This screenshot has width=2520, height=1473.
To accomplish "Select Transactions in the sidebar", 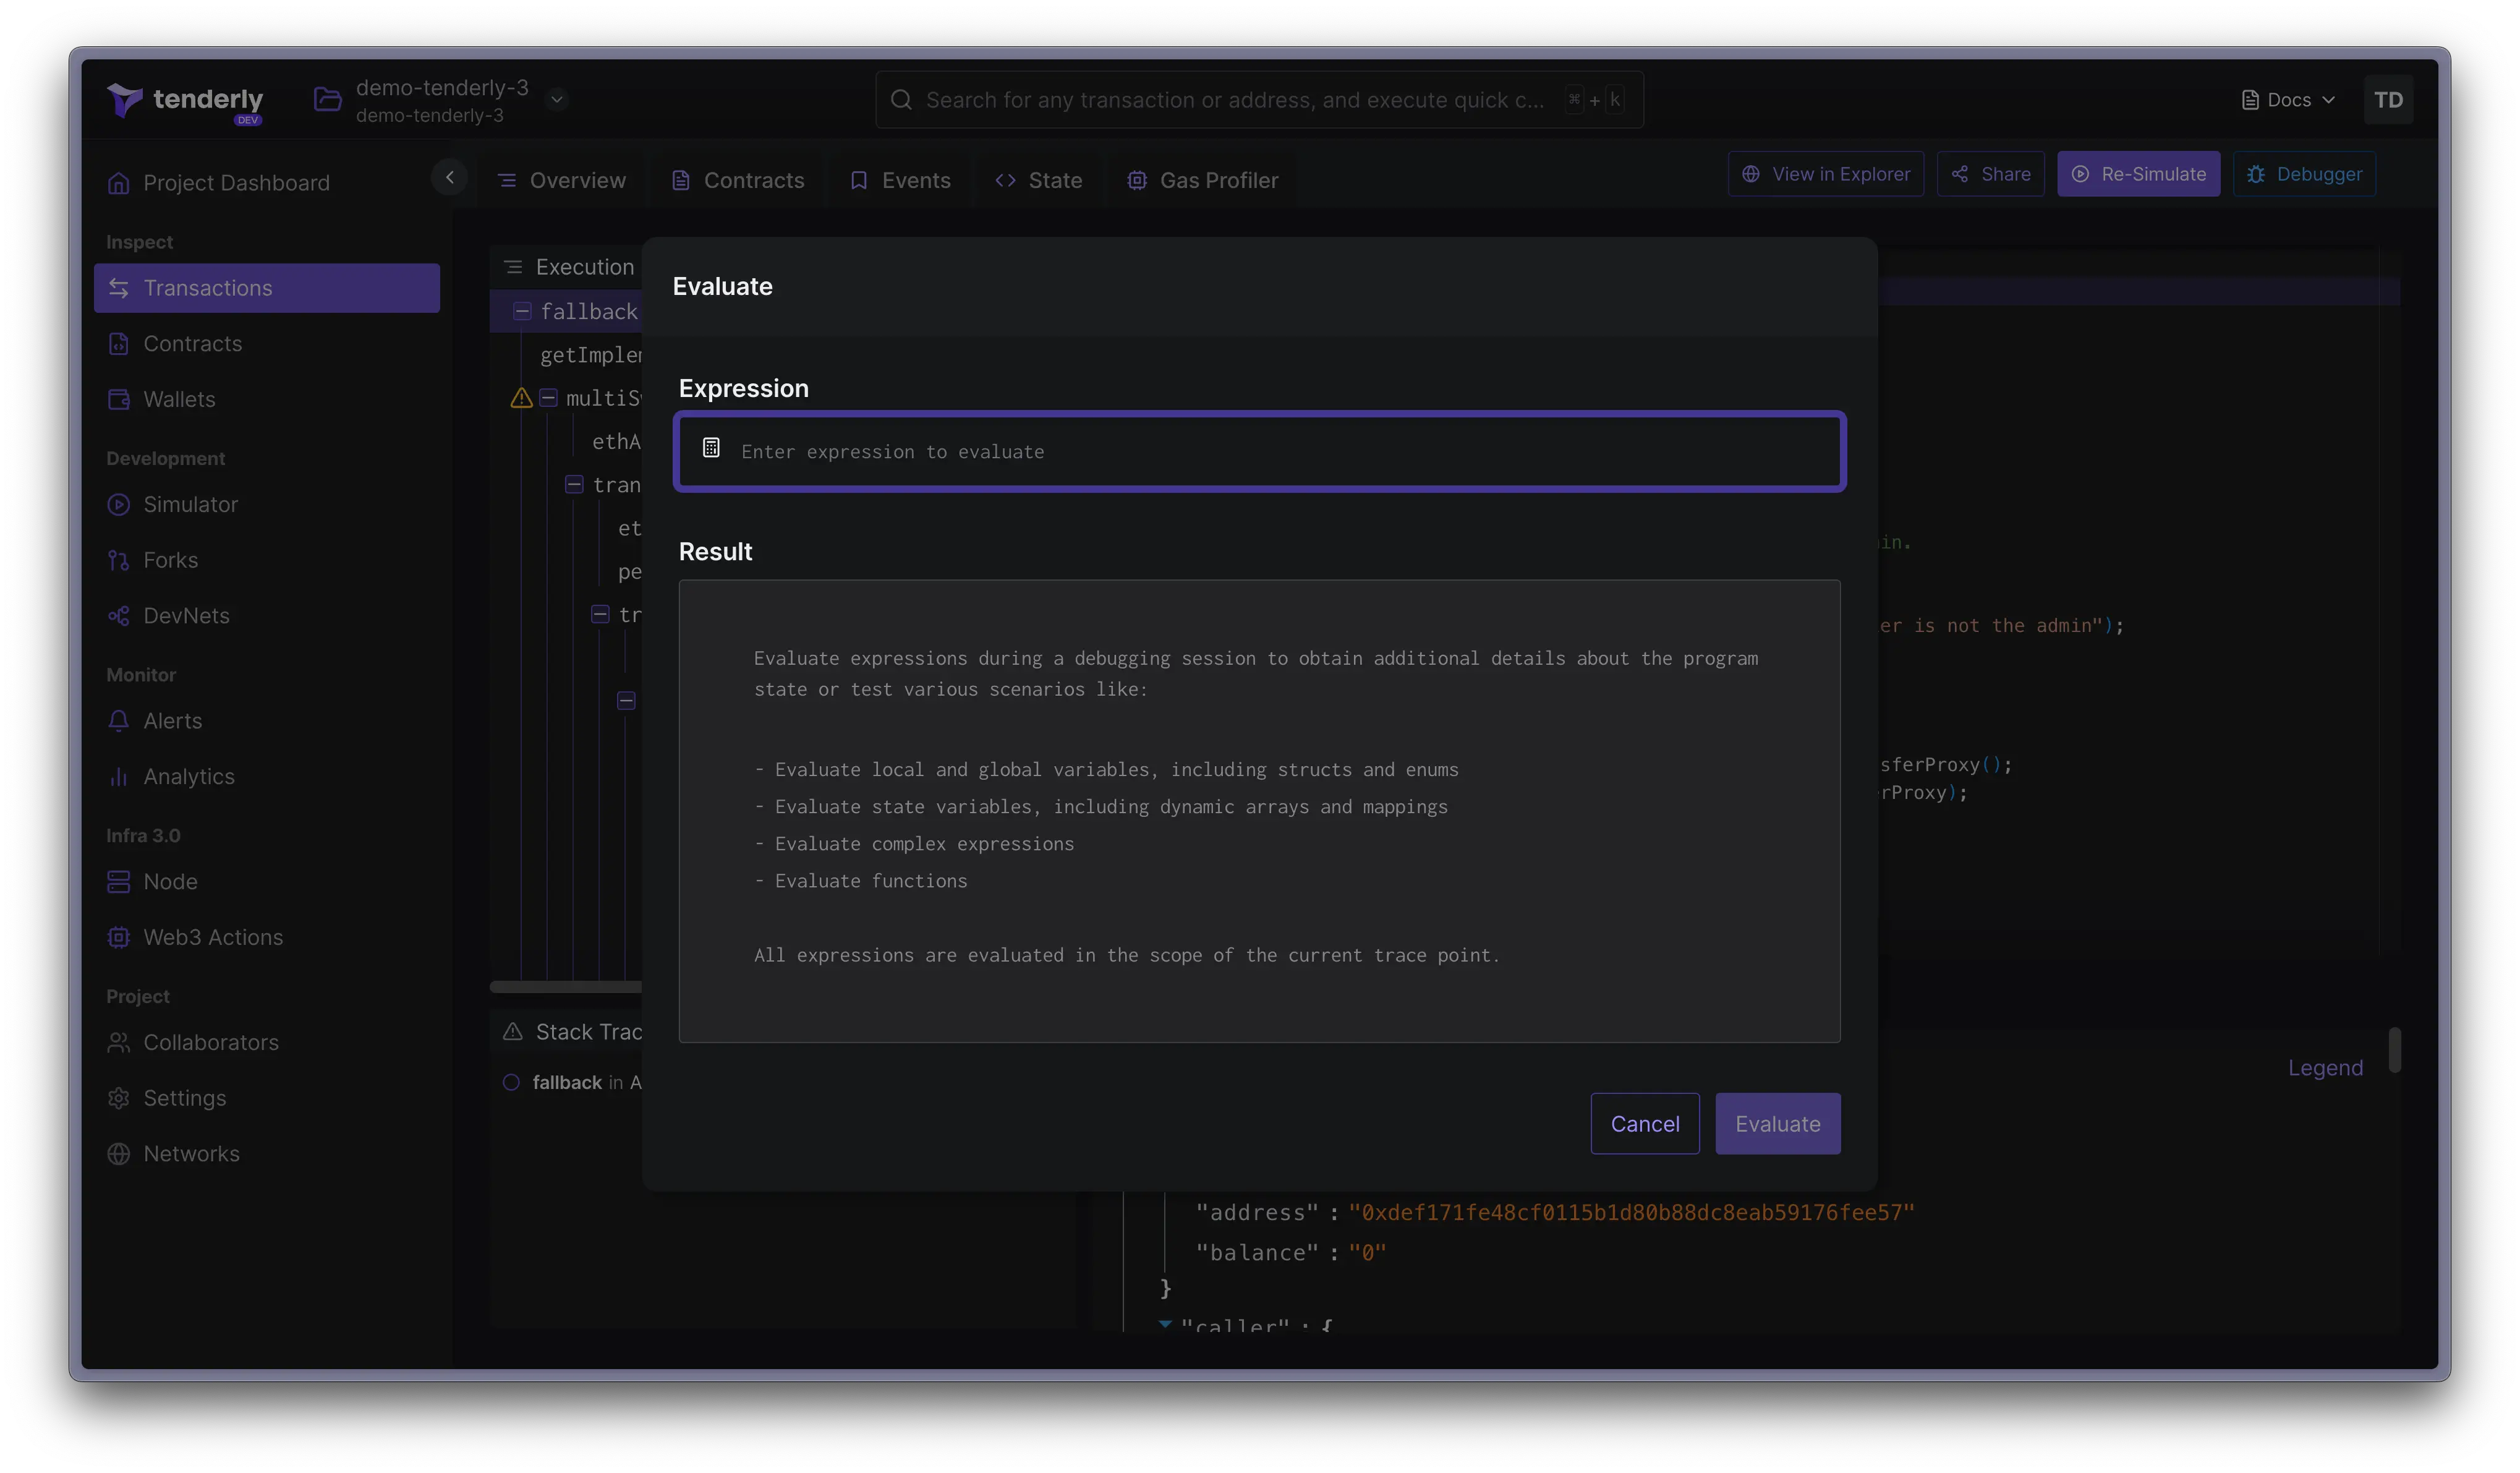I will click(267, 288).
